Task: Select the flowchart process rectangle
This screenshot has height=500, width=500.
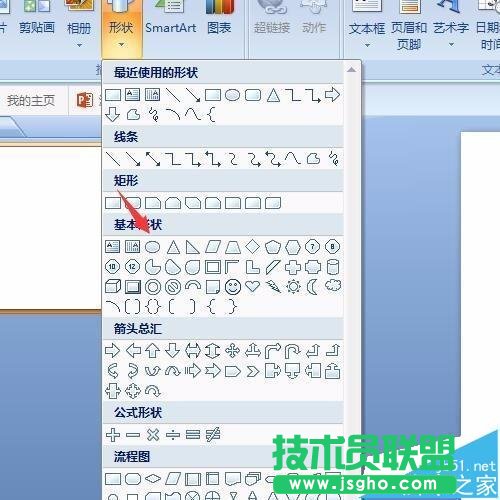Action: [x=113, y=479]
